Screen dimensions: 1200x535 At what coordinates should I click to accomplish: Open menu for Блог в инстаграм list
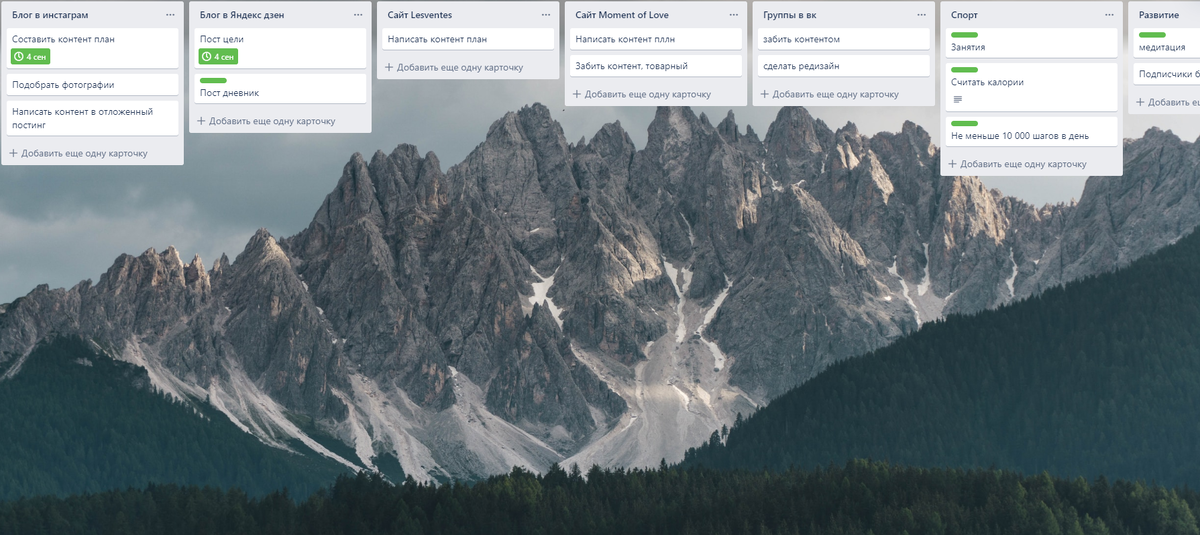pyautogui.click(x=170, y=15)
